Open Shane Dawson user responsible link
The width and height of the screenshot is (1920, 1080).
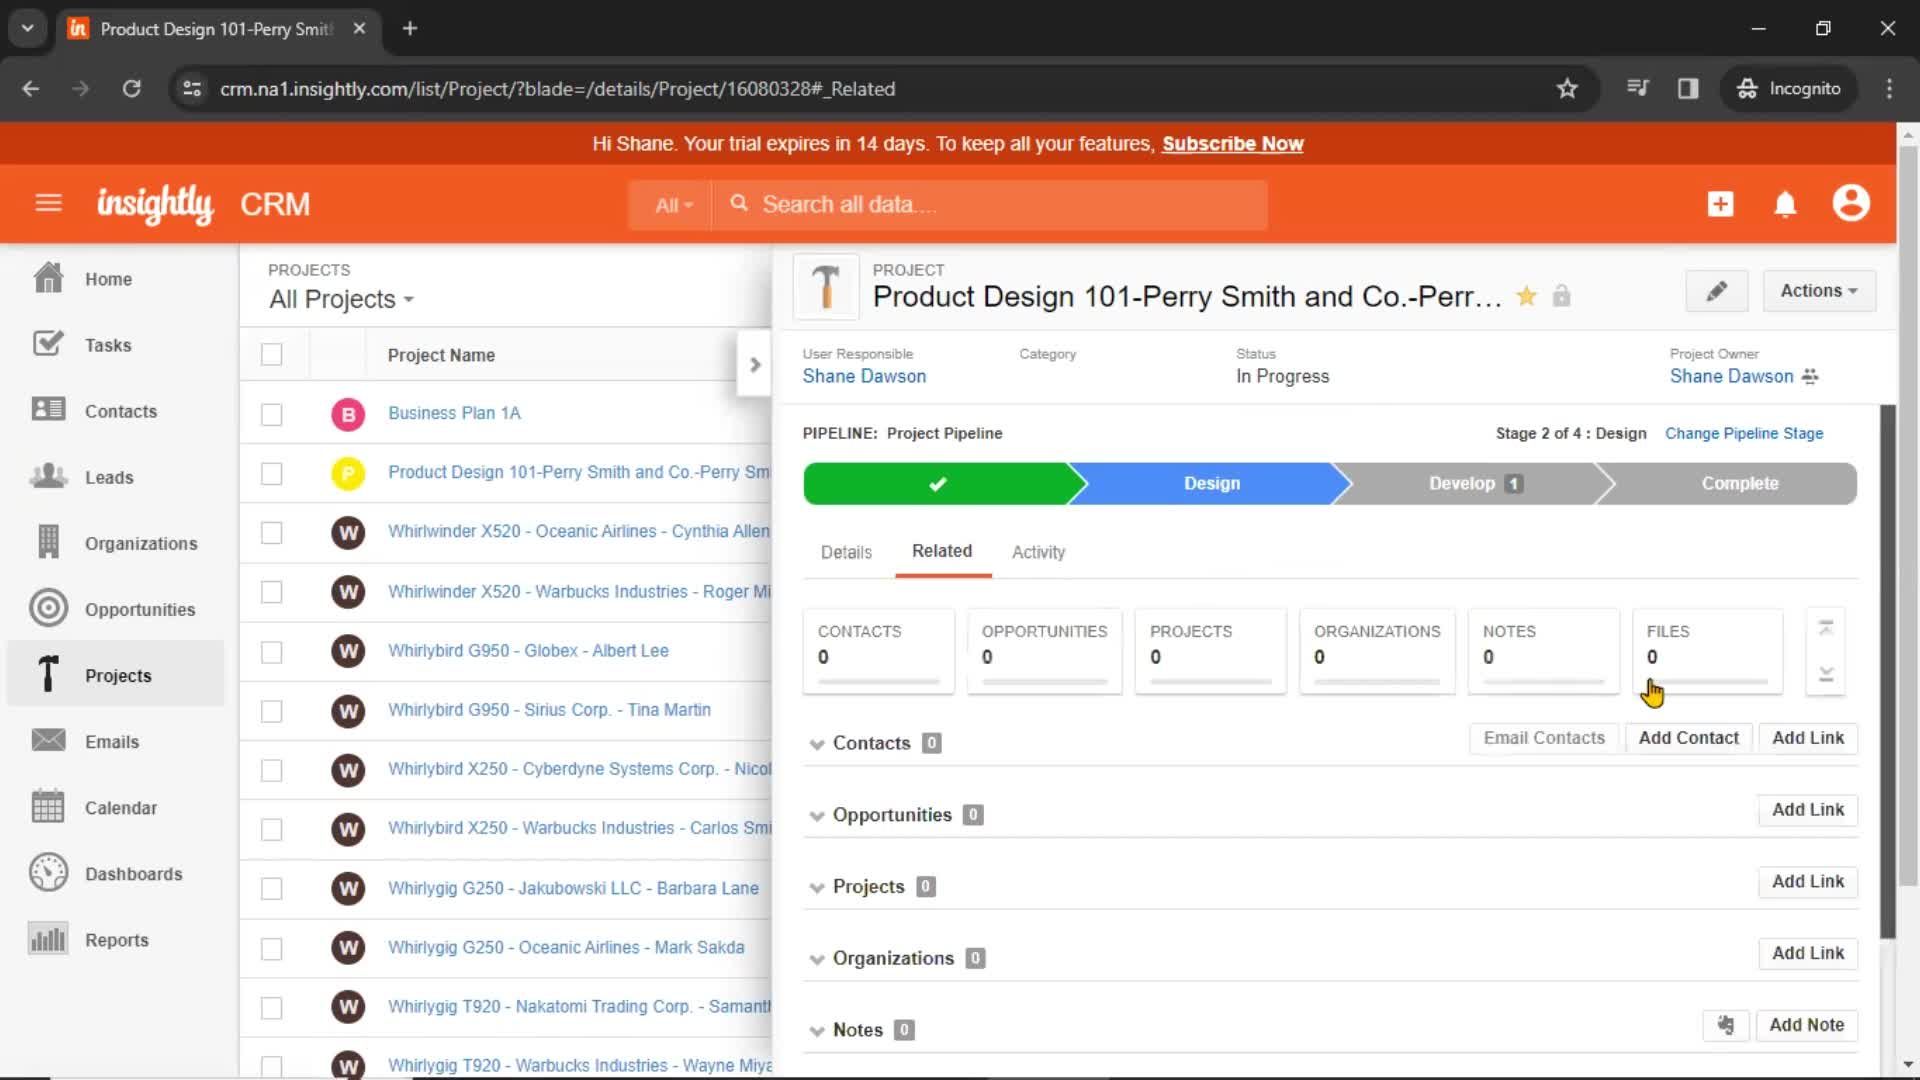click(x=864, y=377)
